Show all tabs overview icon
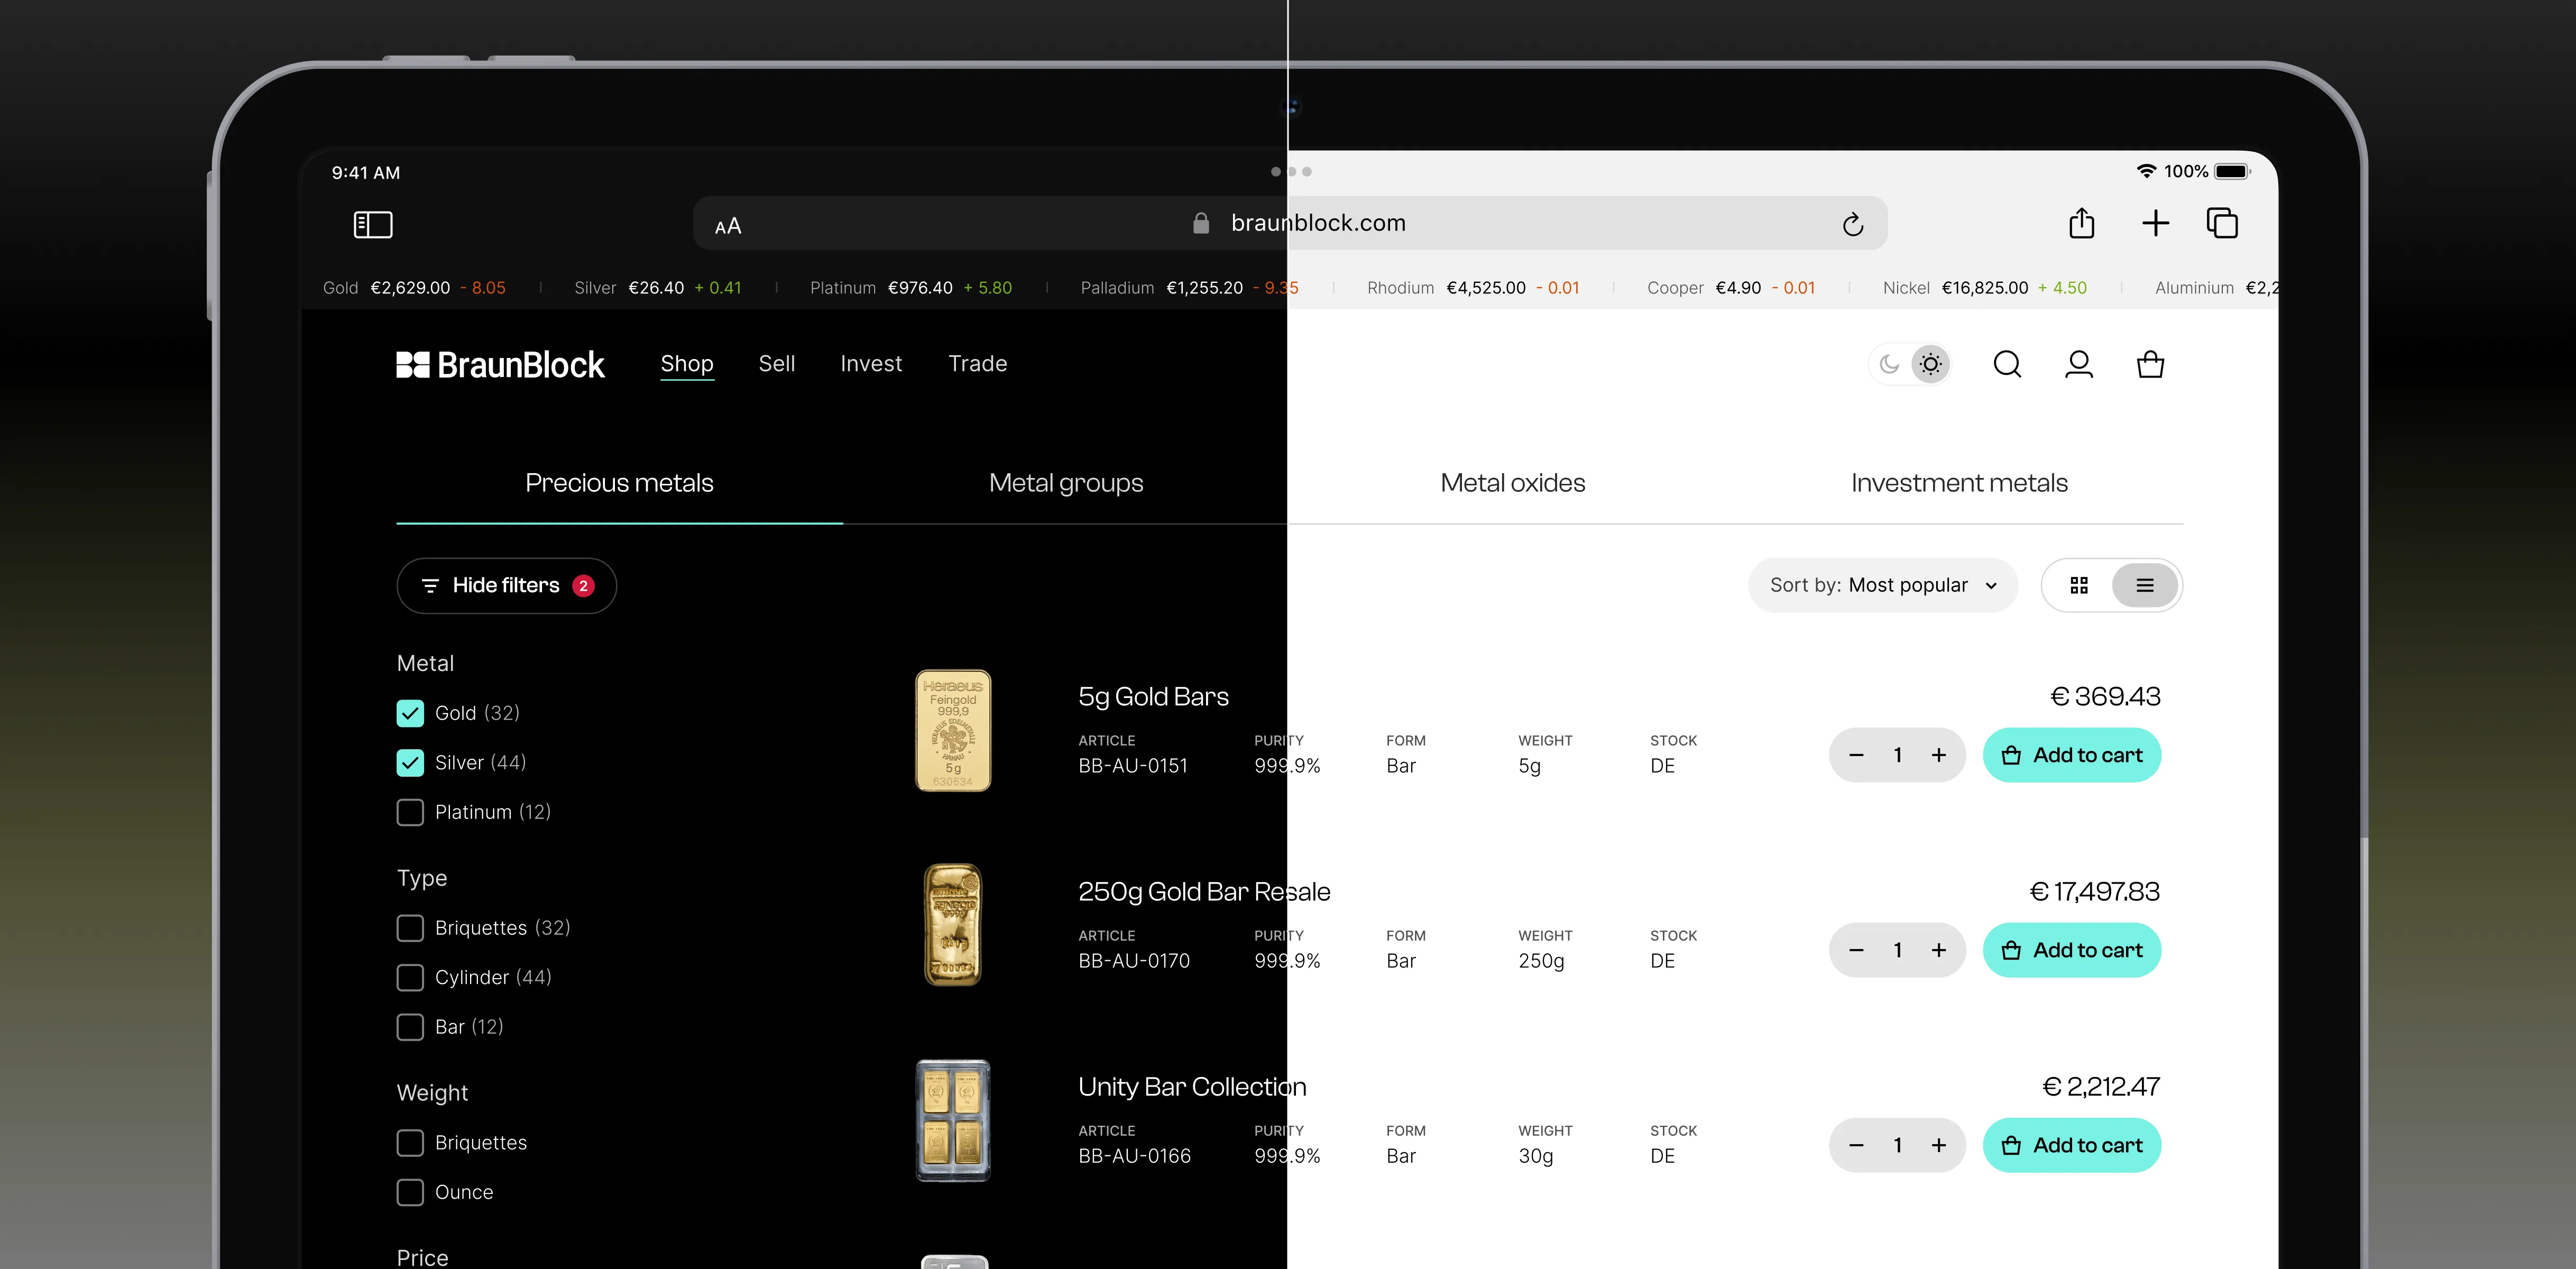 [2222, 223]
